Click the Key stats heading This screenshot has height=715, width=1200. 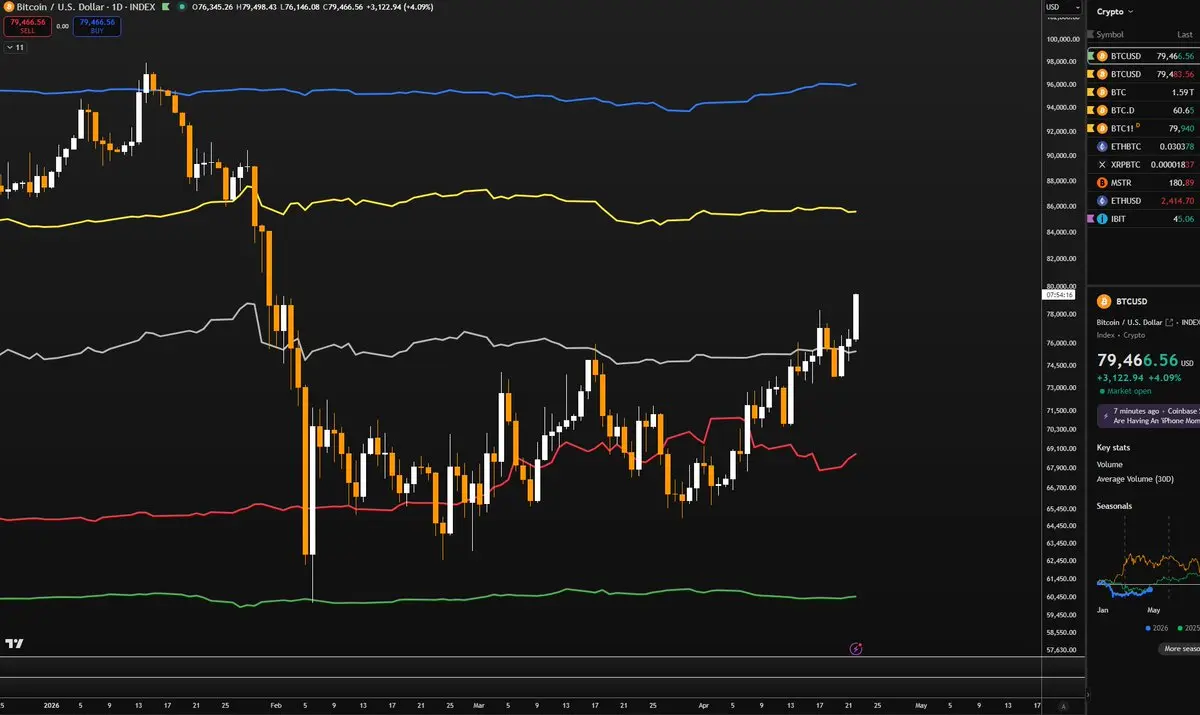point(1113,448)
